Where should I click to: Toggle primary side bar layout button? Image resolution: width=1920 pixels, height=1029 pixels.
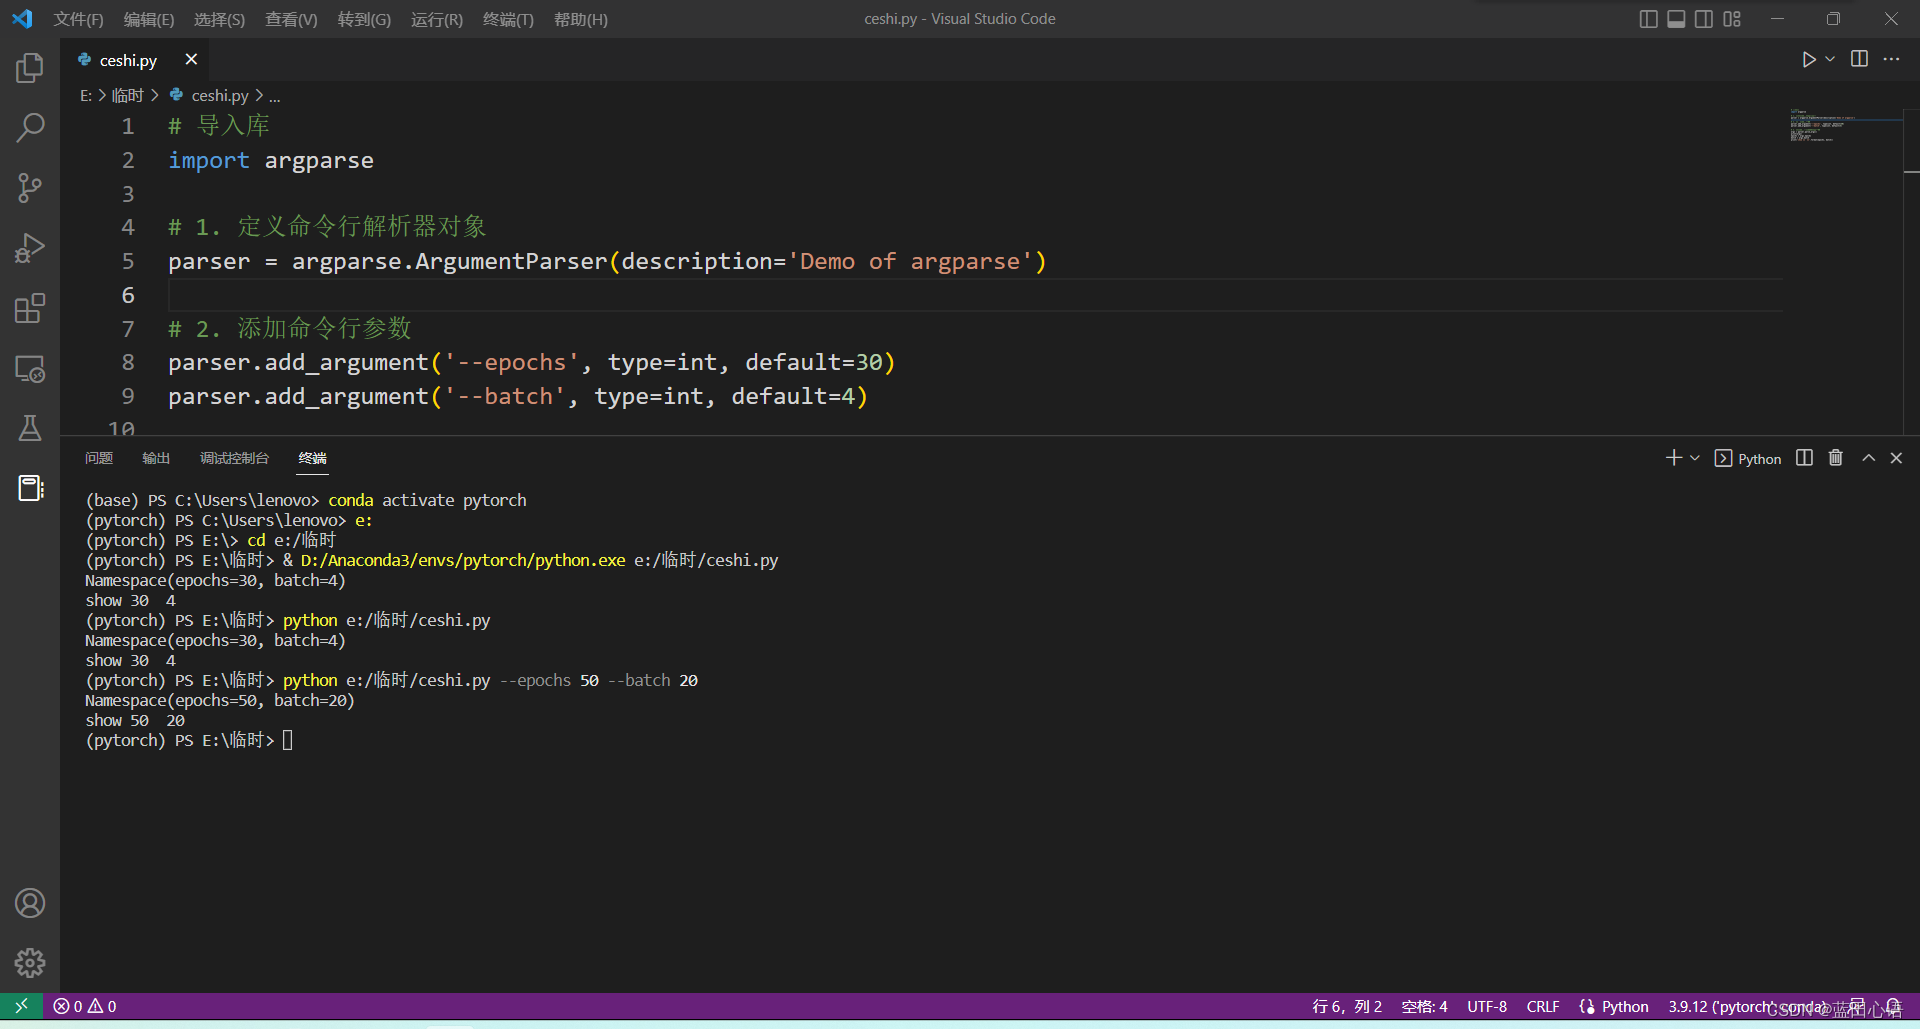pos(1648,19)
